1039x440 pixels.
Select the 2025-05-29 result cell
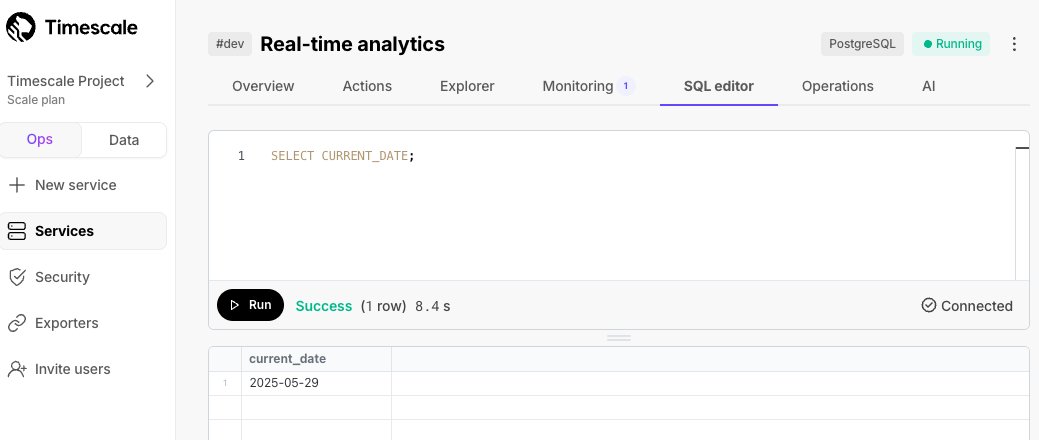[317, 383]
